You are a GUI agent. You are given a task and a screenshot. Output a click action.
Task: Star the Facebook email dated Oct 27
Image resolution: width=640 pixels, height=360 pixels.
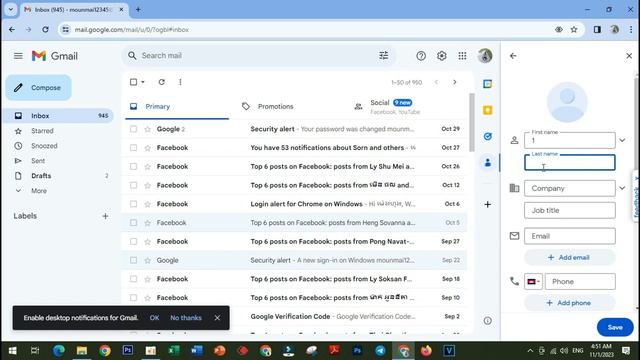(x=147, y=148)
